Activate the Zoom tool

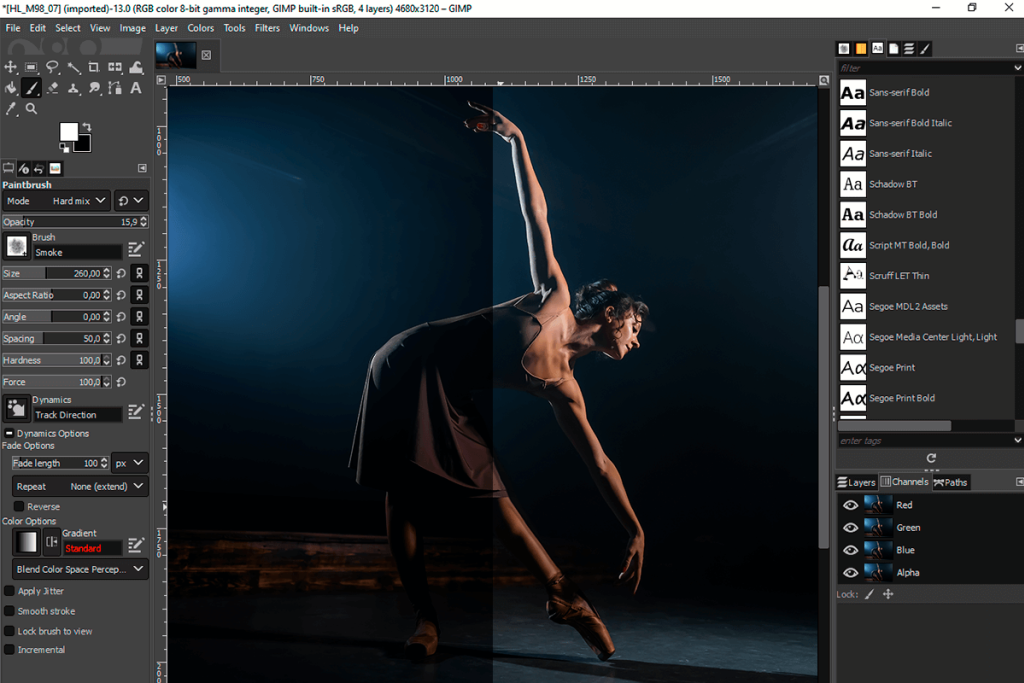31,108
